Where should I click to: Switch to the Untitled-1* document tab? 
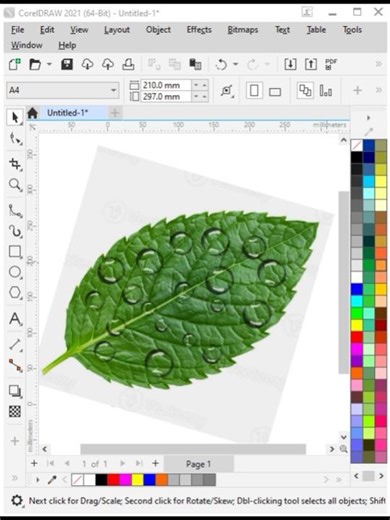68,113
